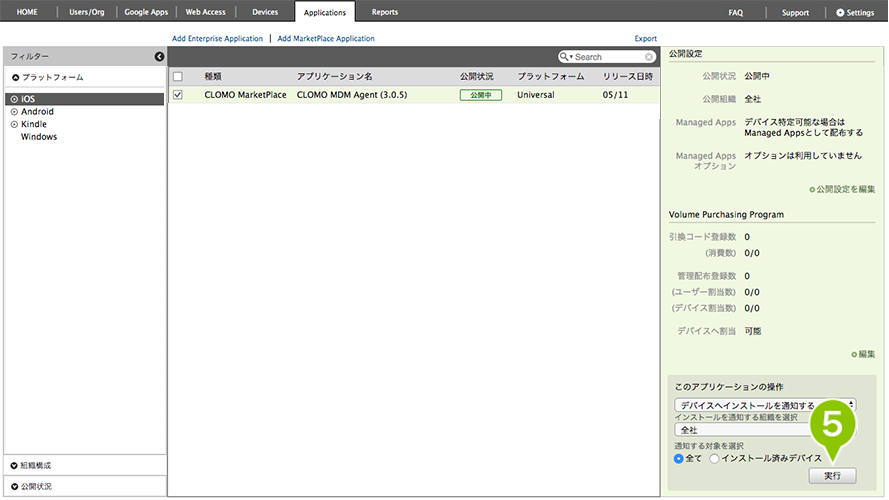The width and height of the screenshot is (889, 500).
Task: Expand the Kindle platform tree node
Action: click(14, 125)
